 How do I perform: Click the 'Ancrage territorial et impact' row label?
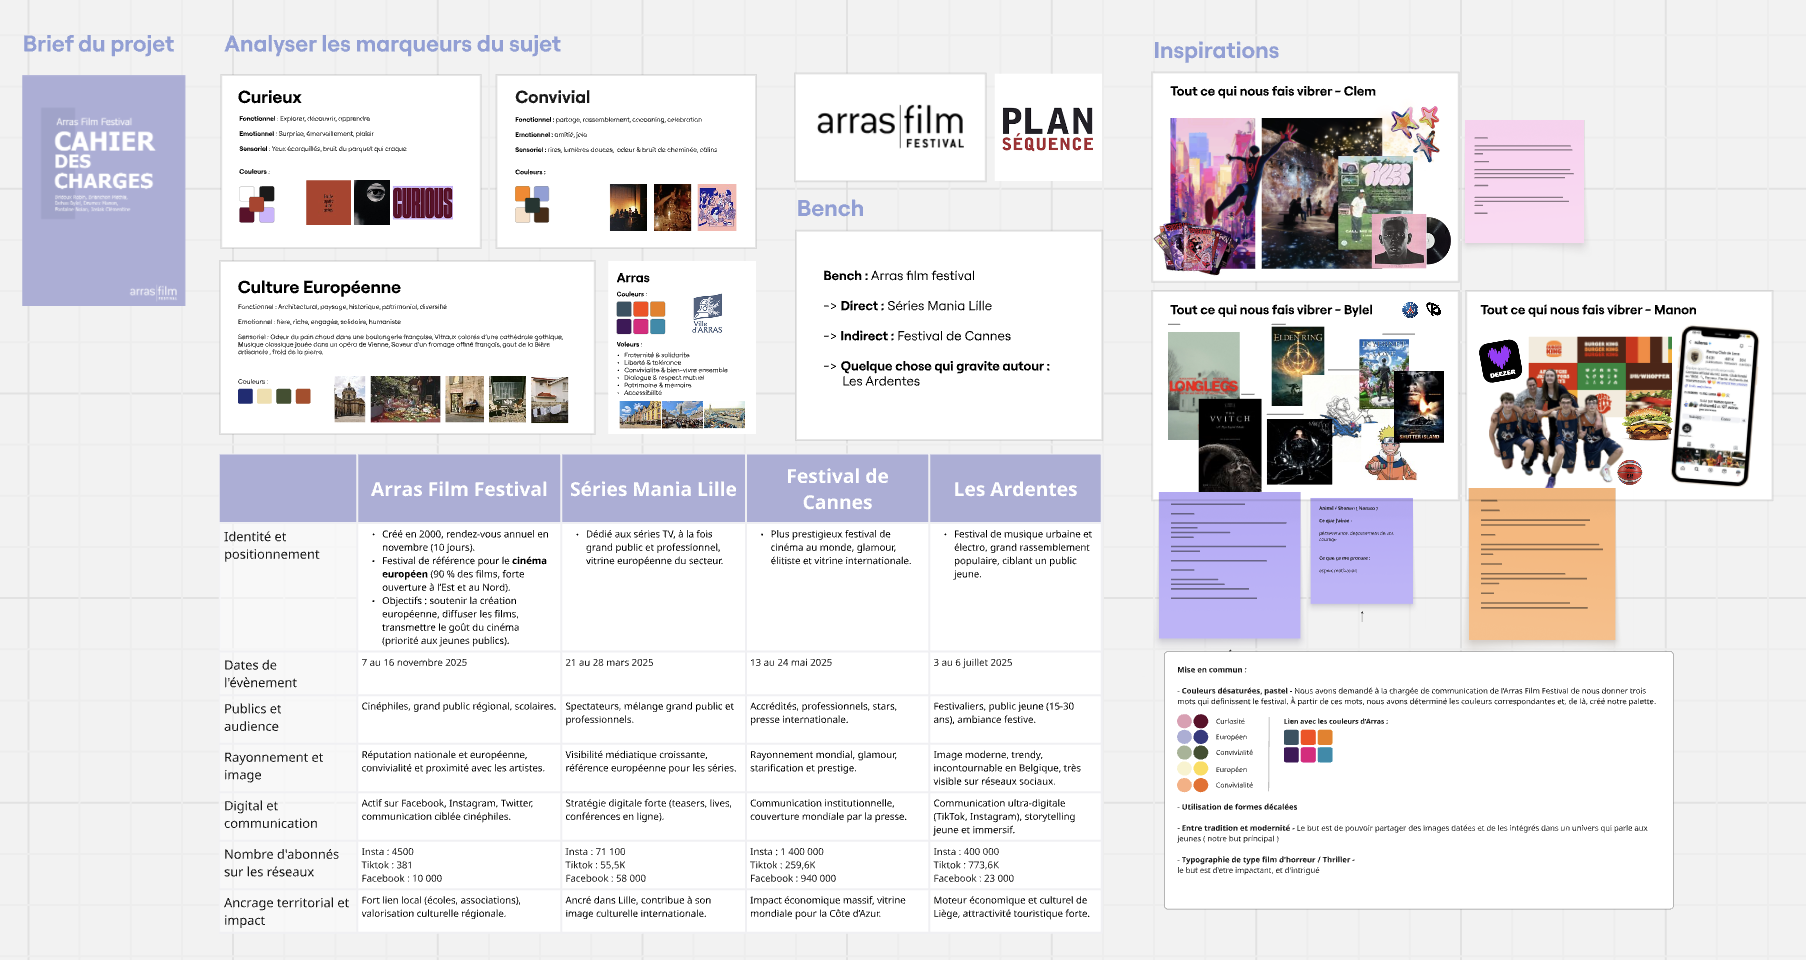tap(286, 911)
